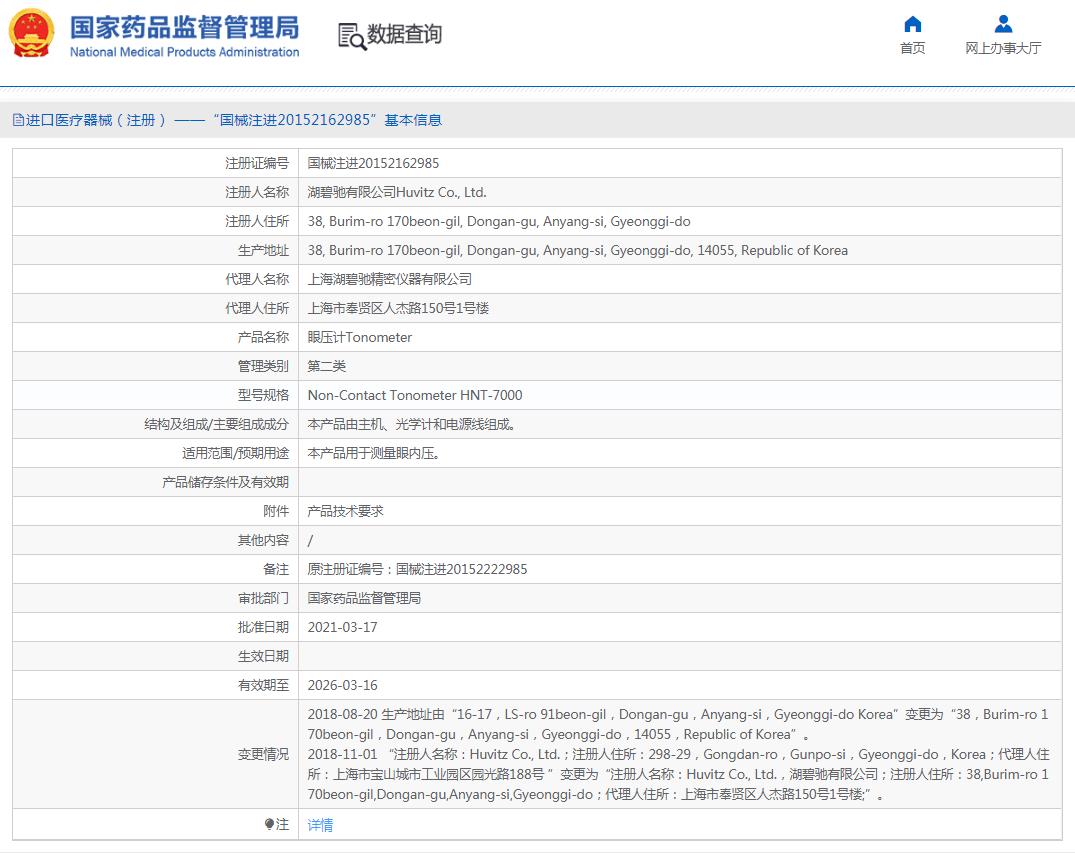The height and width of the screenshot is (853, 1075).
Task: Select the expiry date 2026-03-16
Action: click(342, 685)
